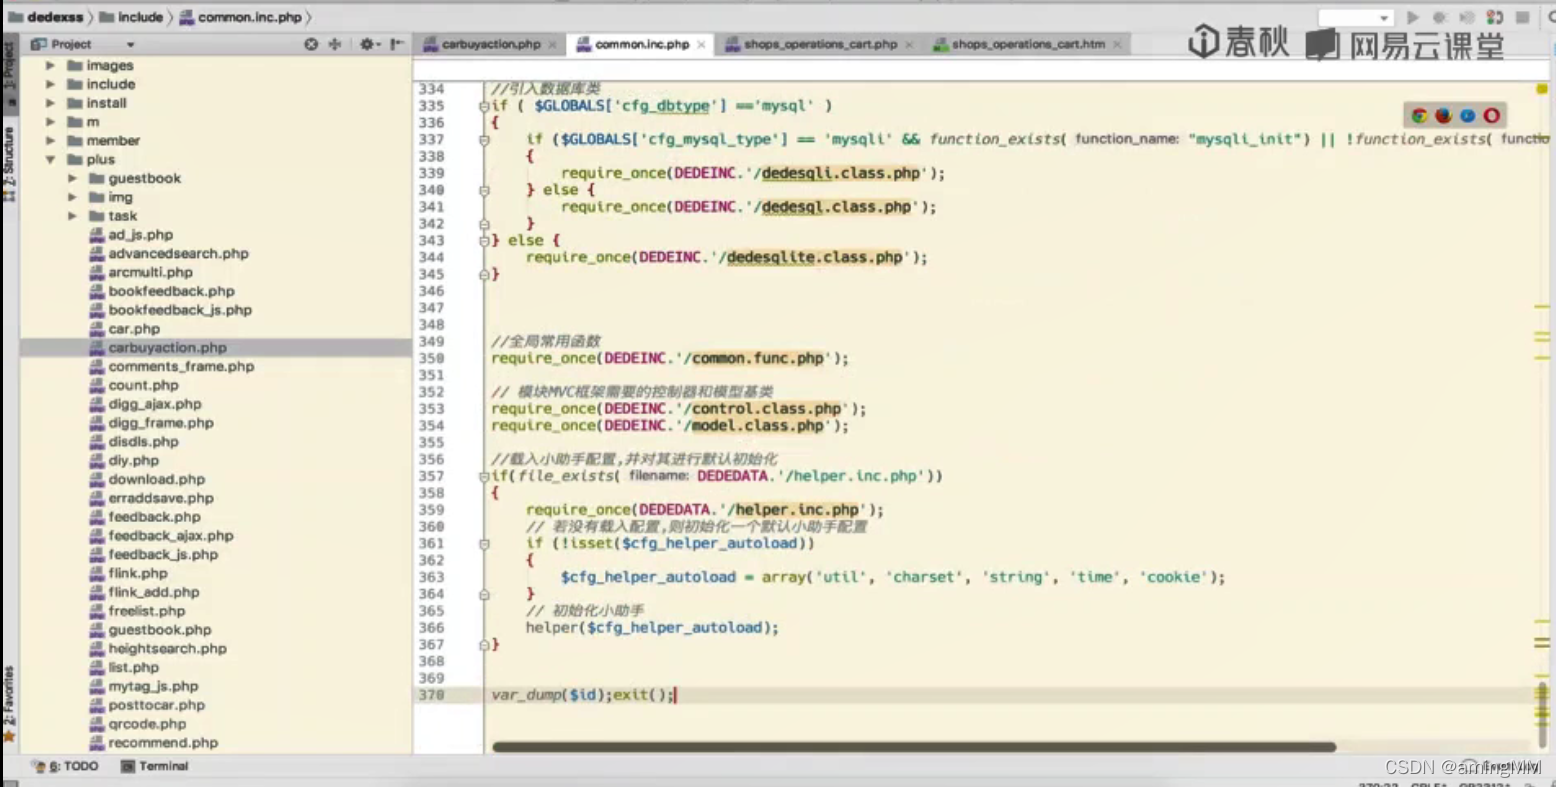Image resolution: width=1556 pixels, height=787 pixels.
Task: Click the editor horizontal scrollbar
Action: pyautogui.click(x=914, y=747)
